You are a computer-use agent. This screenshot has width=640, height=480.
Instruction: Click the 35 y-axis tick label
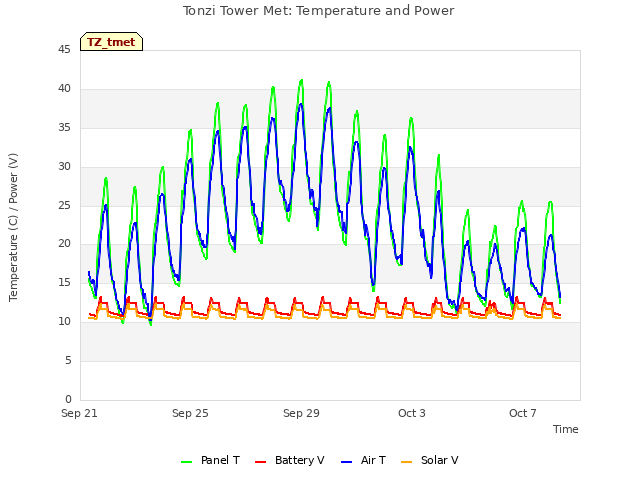tap(64, 128)
